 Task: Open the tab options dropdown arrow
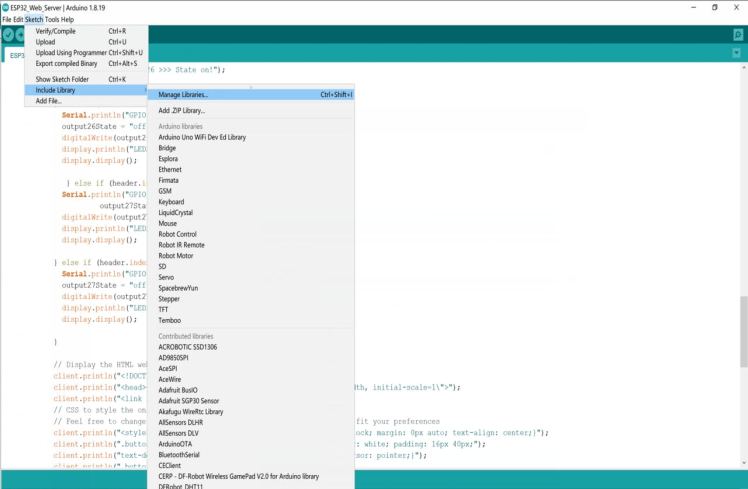(x=738, y=55)
